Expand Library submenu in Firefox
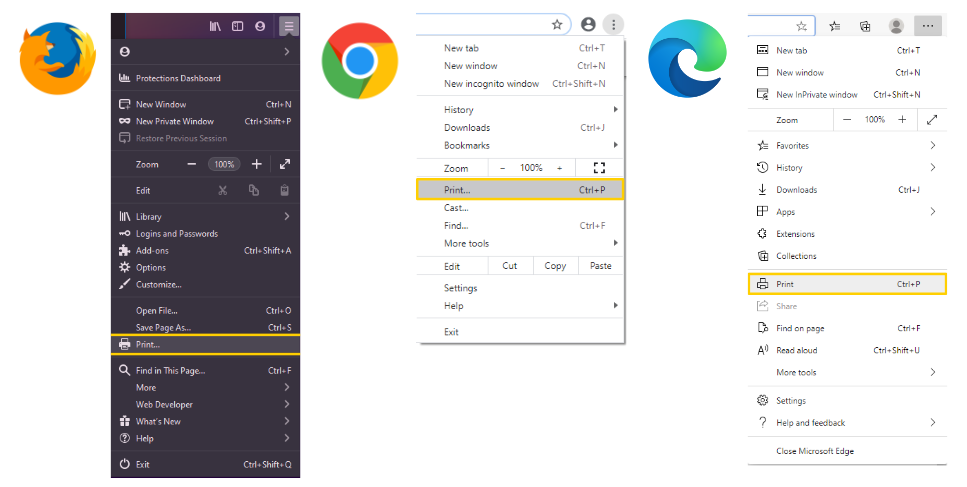The height and width of the screenshot is (487, 967). coord(205,216)
